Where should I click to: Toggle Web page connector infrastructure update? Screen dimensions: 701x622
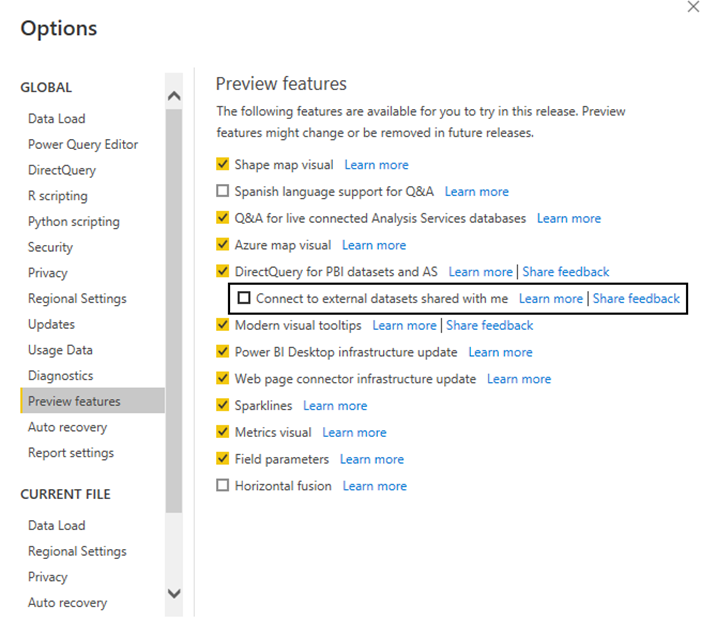(x=223, y=378)
